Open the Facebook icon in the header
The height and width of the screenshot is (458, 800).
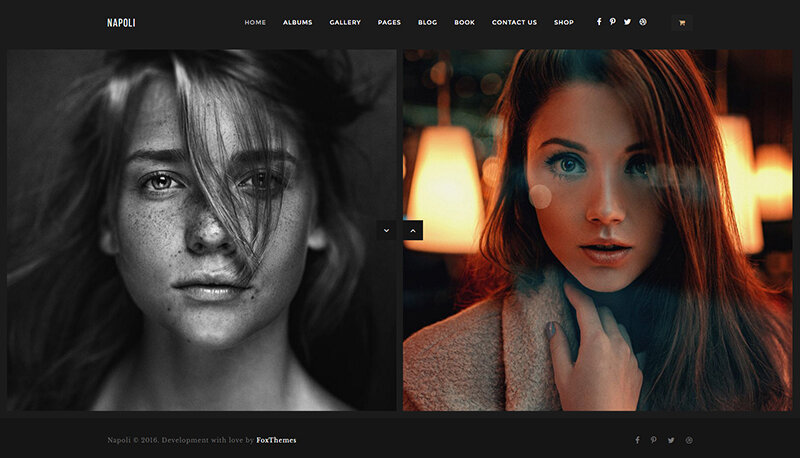[599, 22]
